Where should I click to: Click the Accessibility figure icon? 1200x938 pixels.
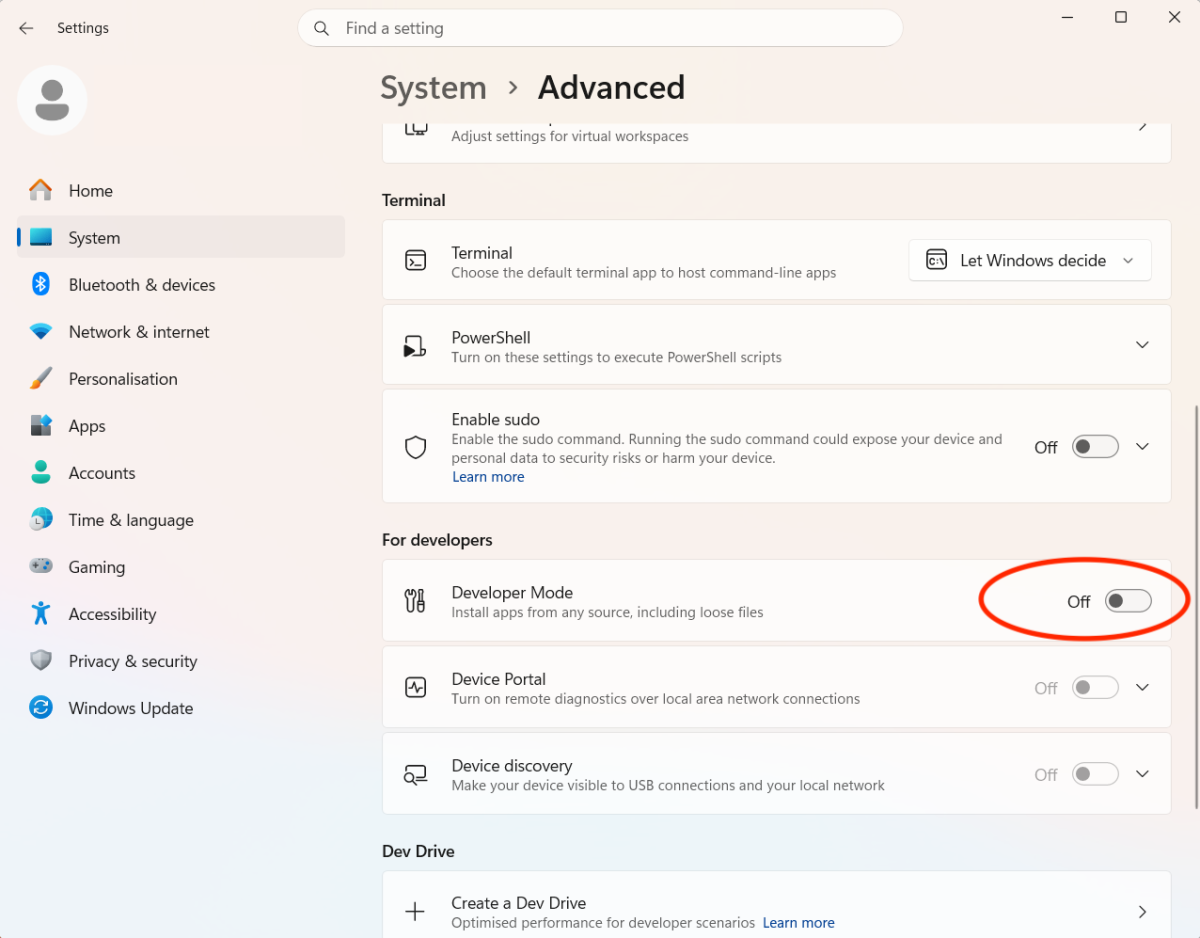tap(41, 613)
